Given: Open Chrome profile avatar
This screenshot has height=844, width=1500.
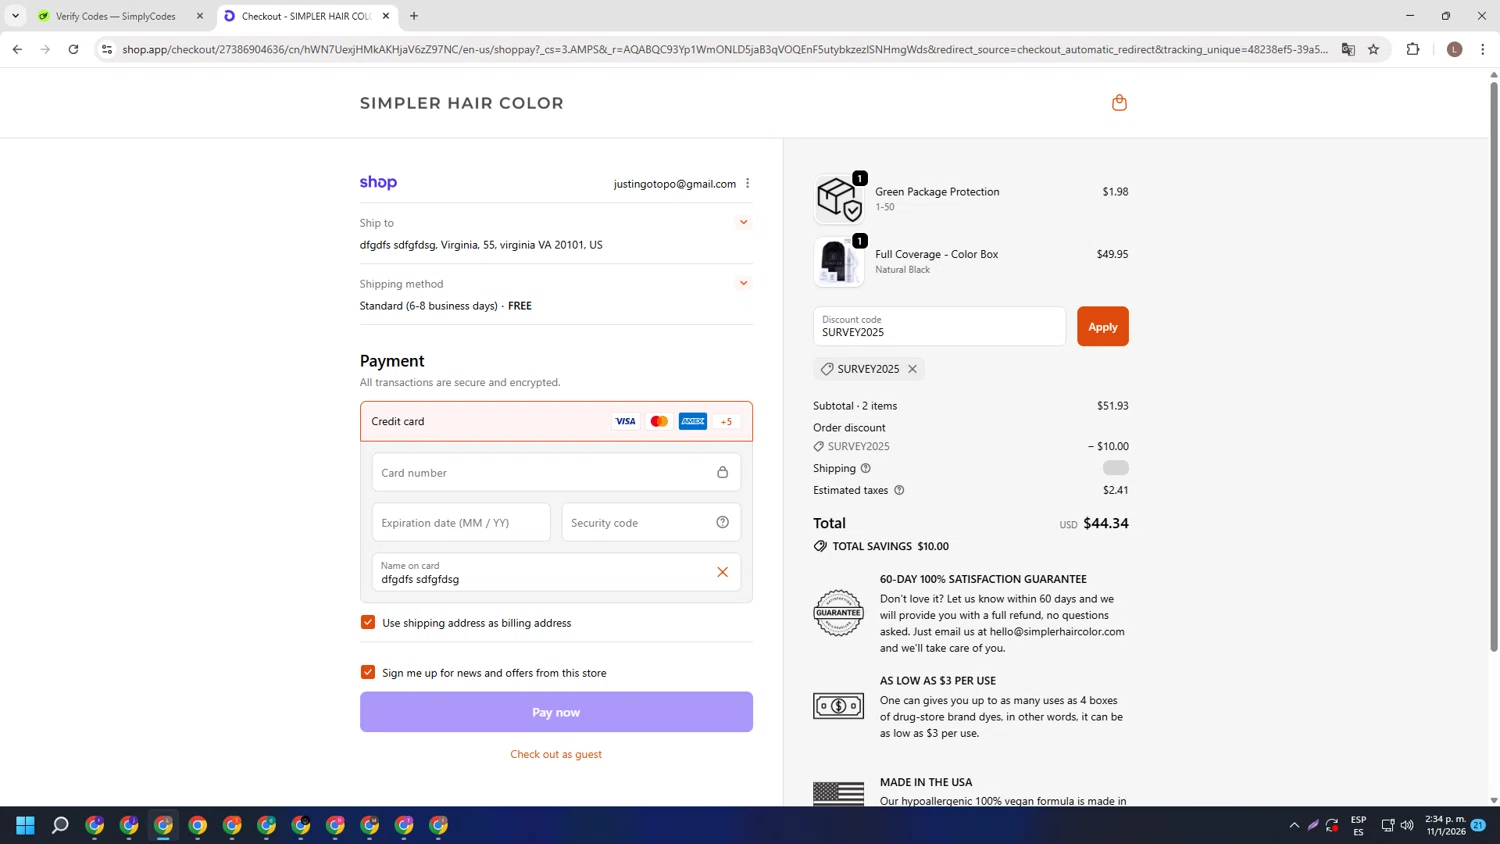Looking at the screenshot, I should pos(1454,49).
